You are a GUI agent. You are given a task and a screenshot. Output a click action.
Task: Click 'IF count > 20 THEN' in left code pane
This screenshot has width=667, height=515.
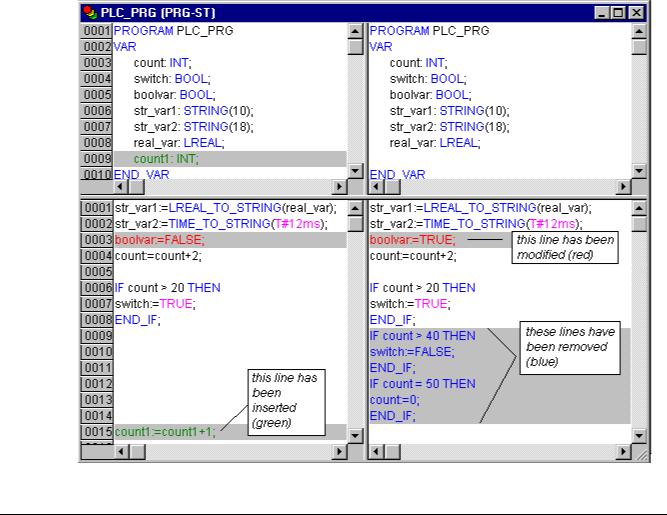(x=167, y=288)
